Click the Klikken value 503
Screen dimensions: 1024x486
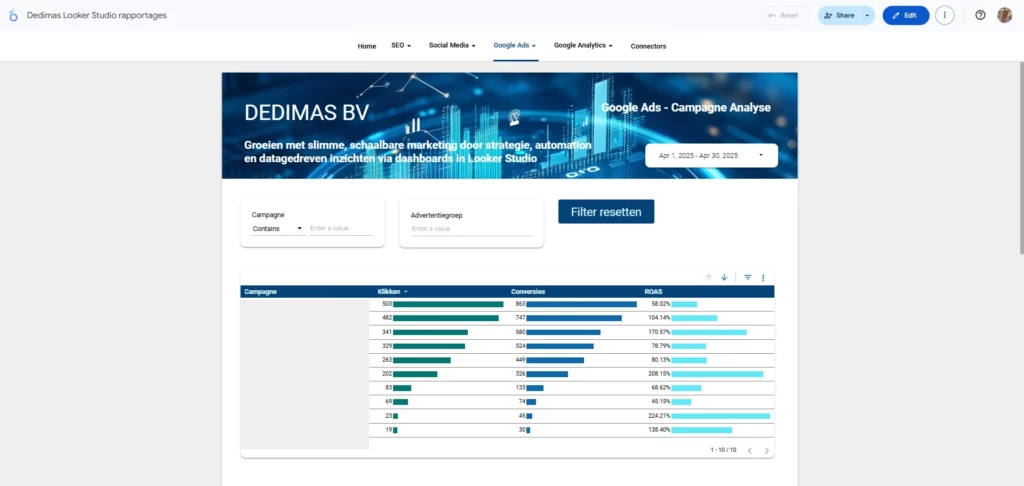click(387, 304)
